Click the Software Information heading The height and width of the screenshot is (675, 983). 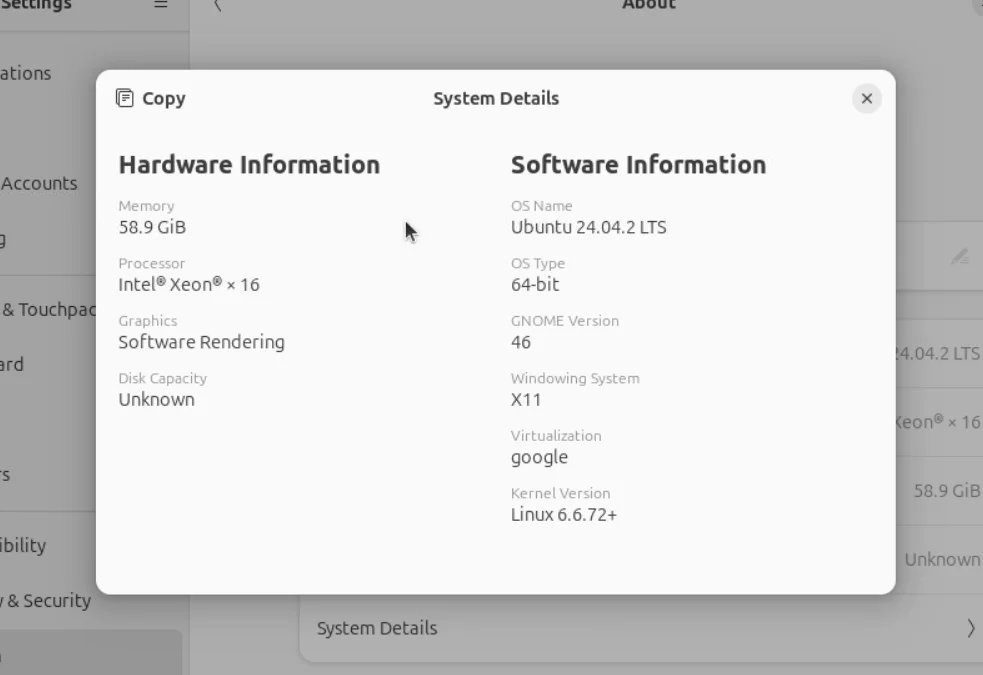click(x=638, y=165)
